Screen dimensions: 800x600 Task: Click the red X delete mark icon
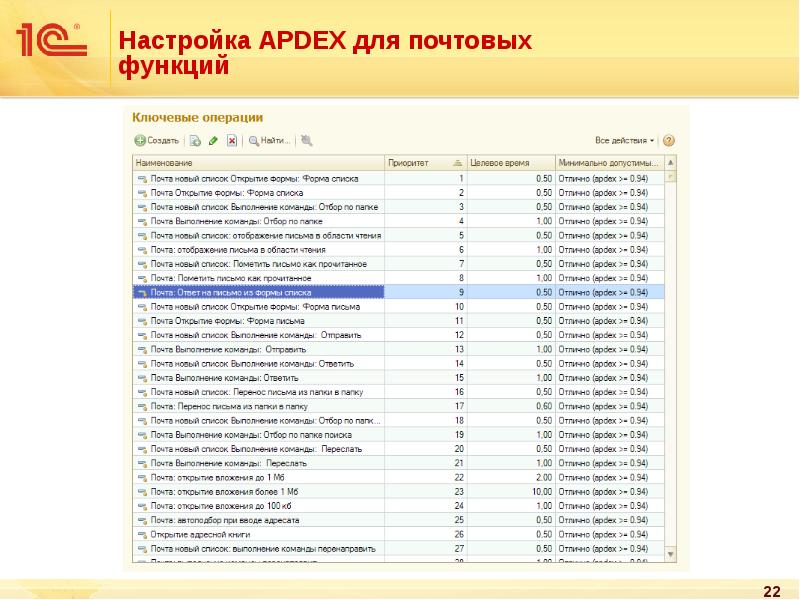(x=232, y=141)
